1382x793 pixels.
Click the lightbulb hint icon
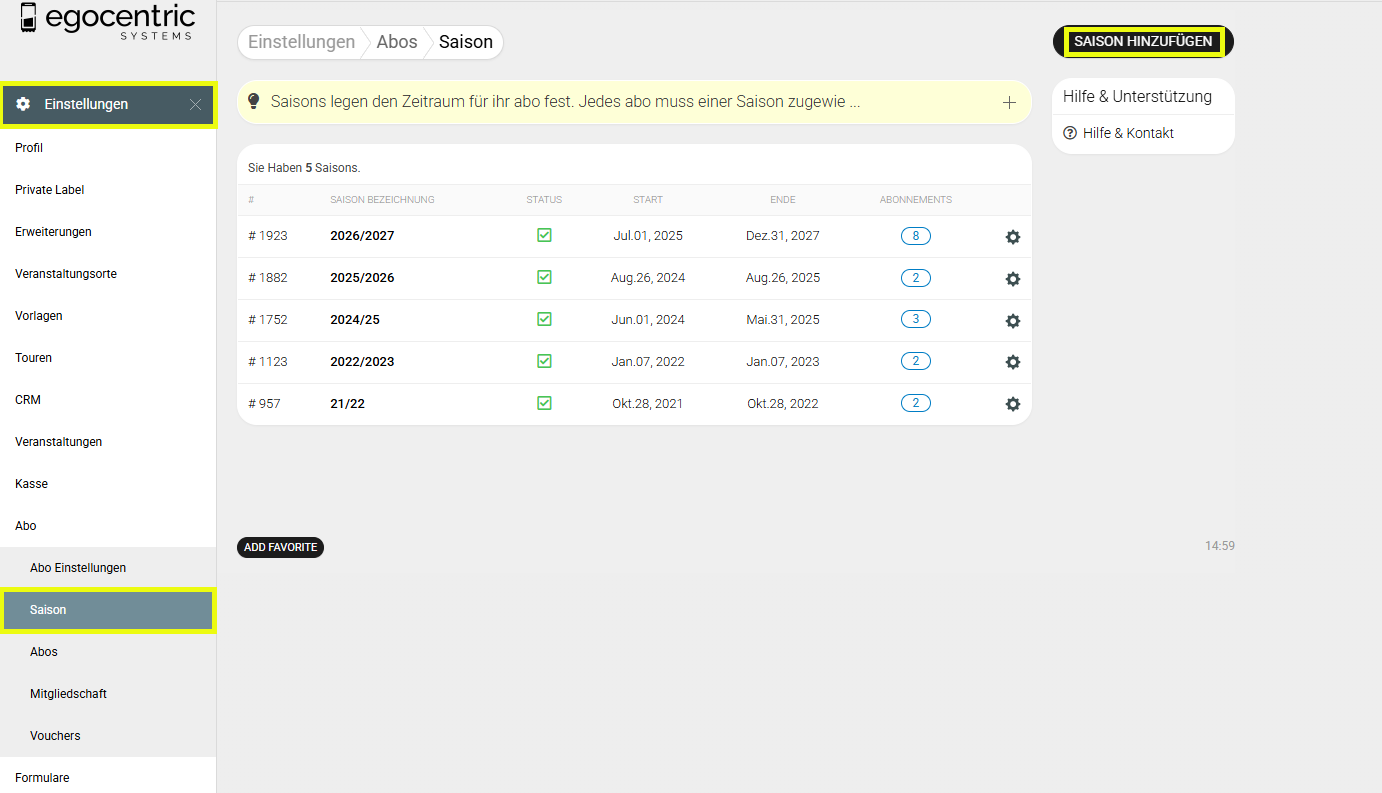(x=254, y=101)
